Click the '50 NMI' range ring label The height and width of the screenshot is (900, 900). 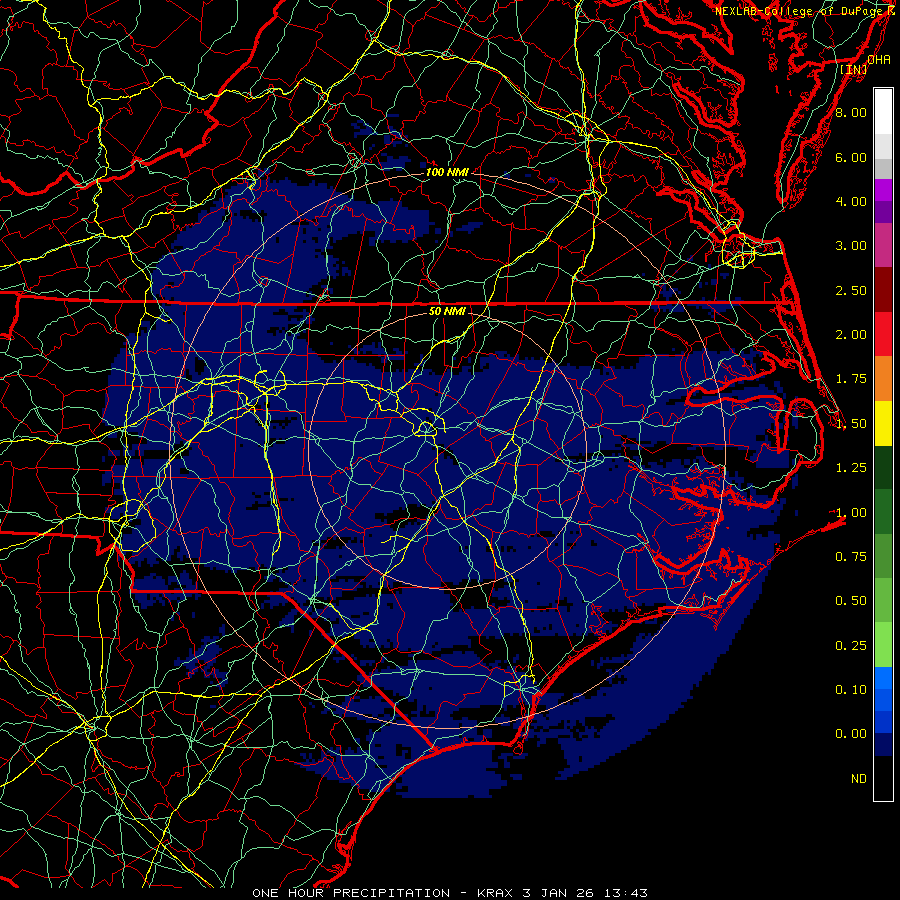(x=447, y=311)
